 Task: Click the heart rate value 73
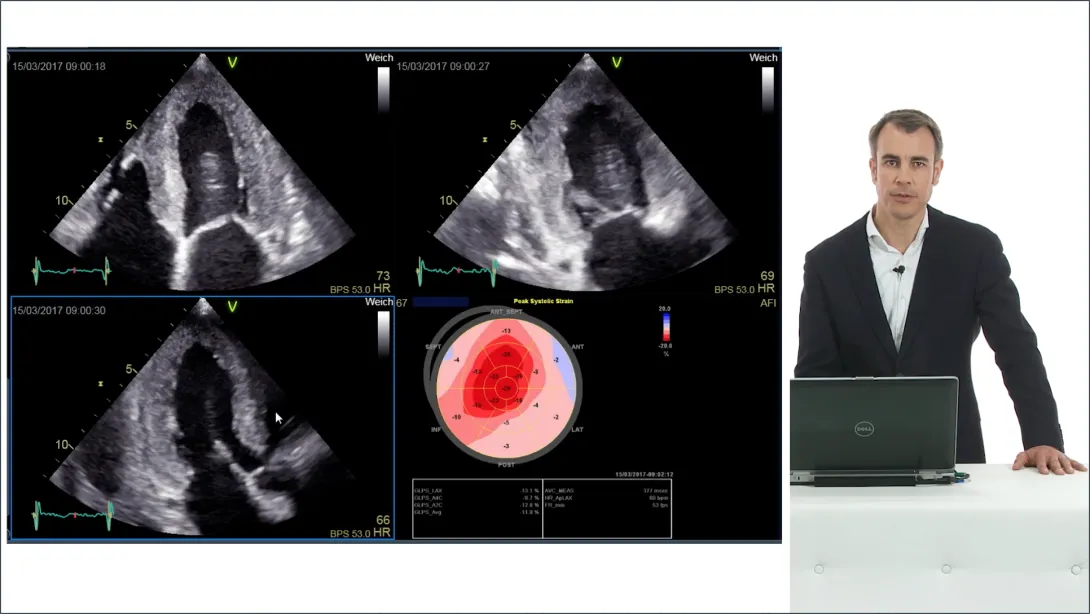383,276
